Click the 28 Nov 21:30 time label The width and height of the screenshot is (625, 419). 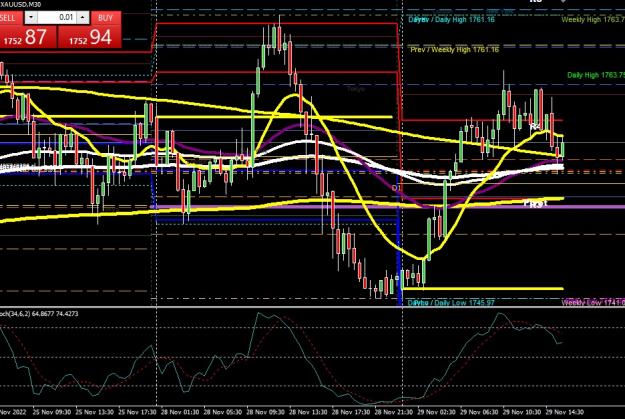click(394, 412)
